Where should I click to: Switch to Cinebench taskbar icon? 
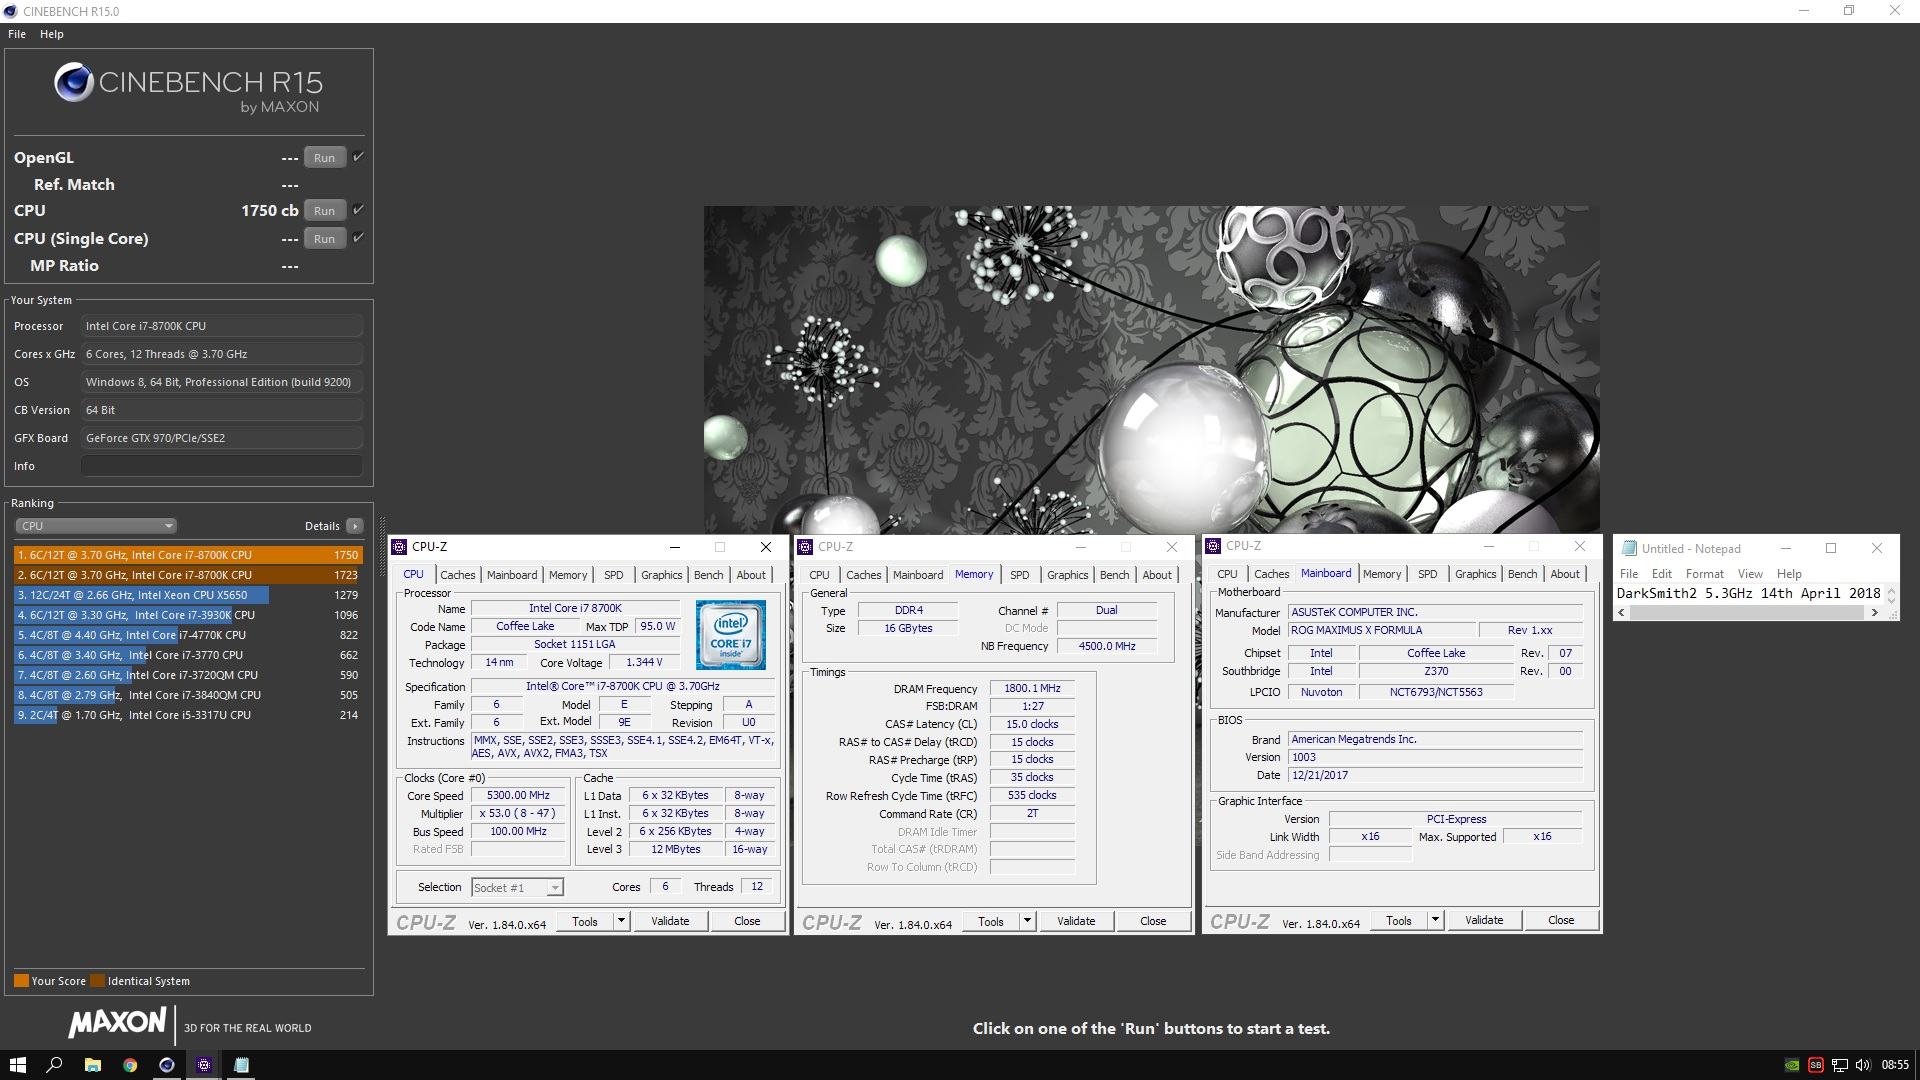click(167, 1065)
